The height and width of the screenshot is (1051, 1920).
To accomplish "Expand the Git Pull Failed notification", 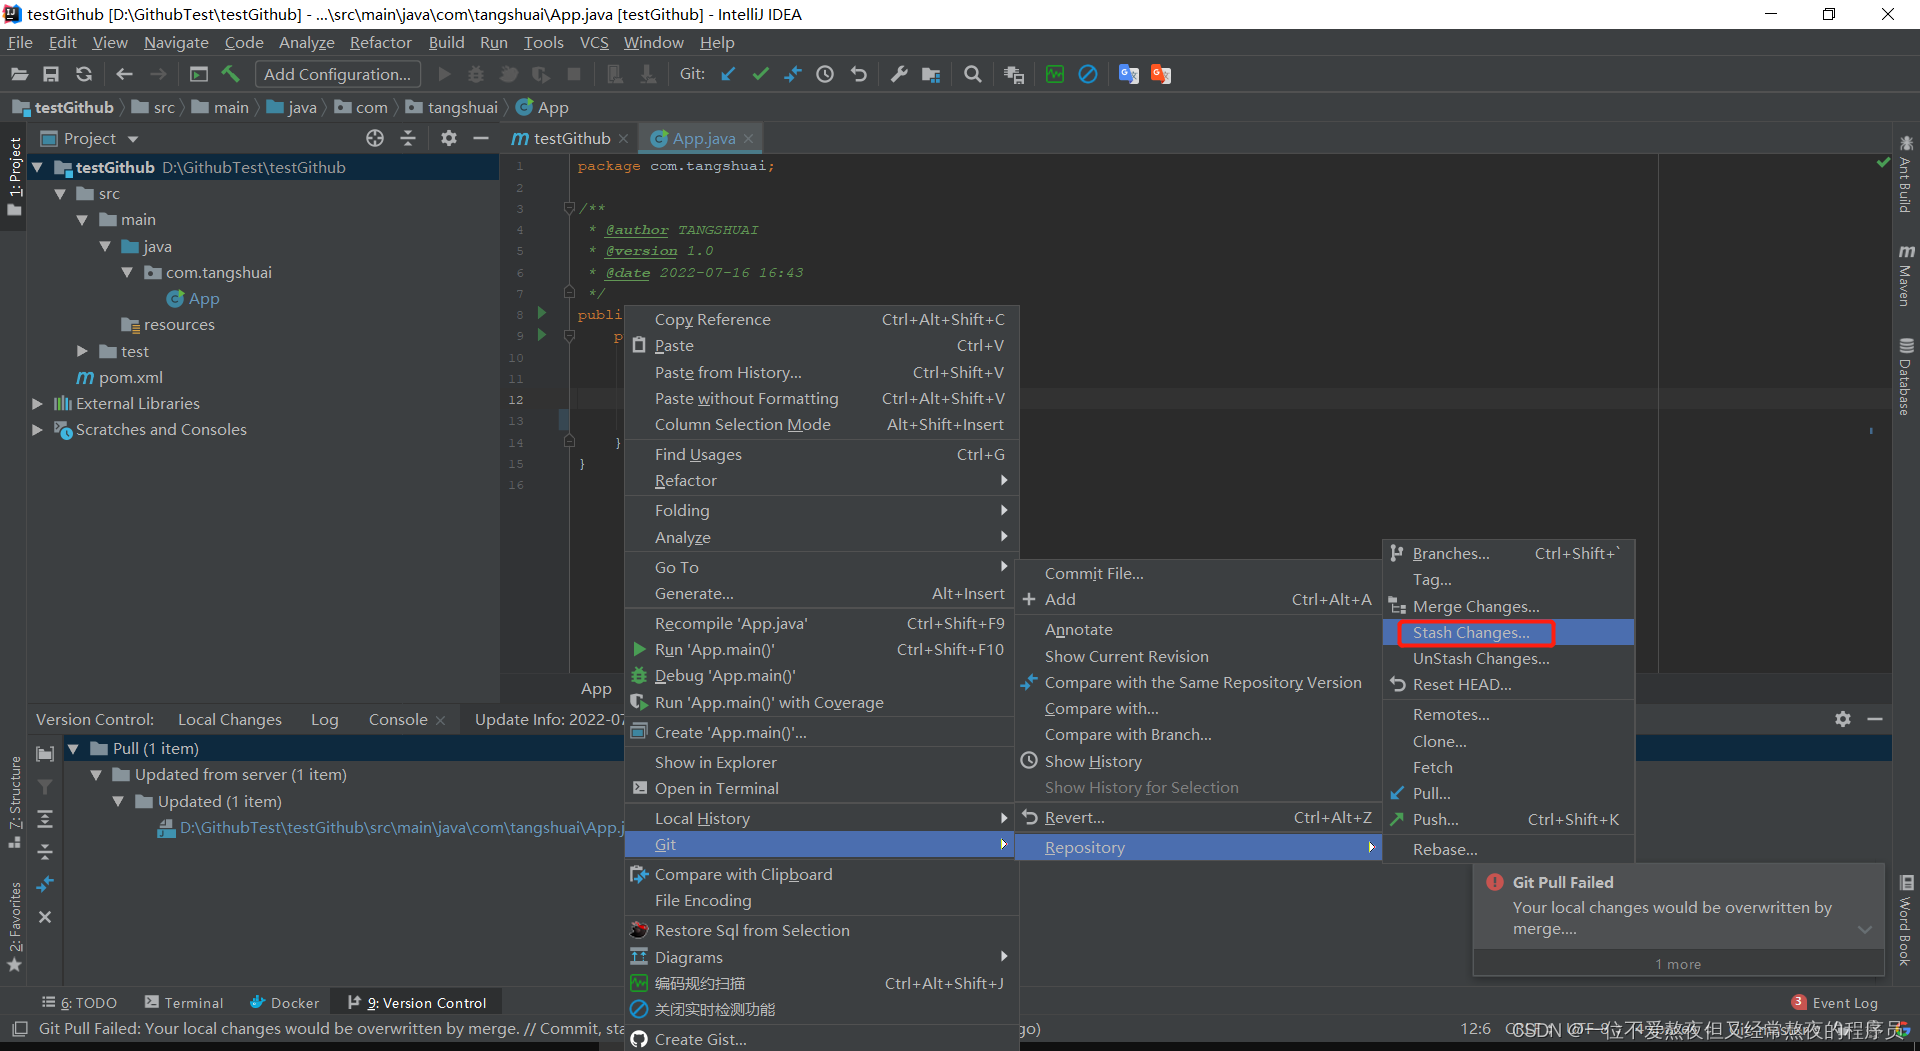I will coord(1864,929).
